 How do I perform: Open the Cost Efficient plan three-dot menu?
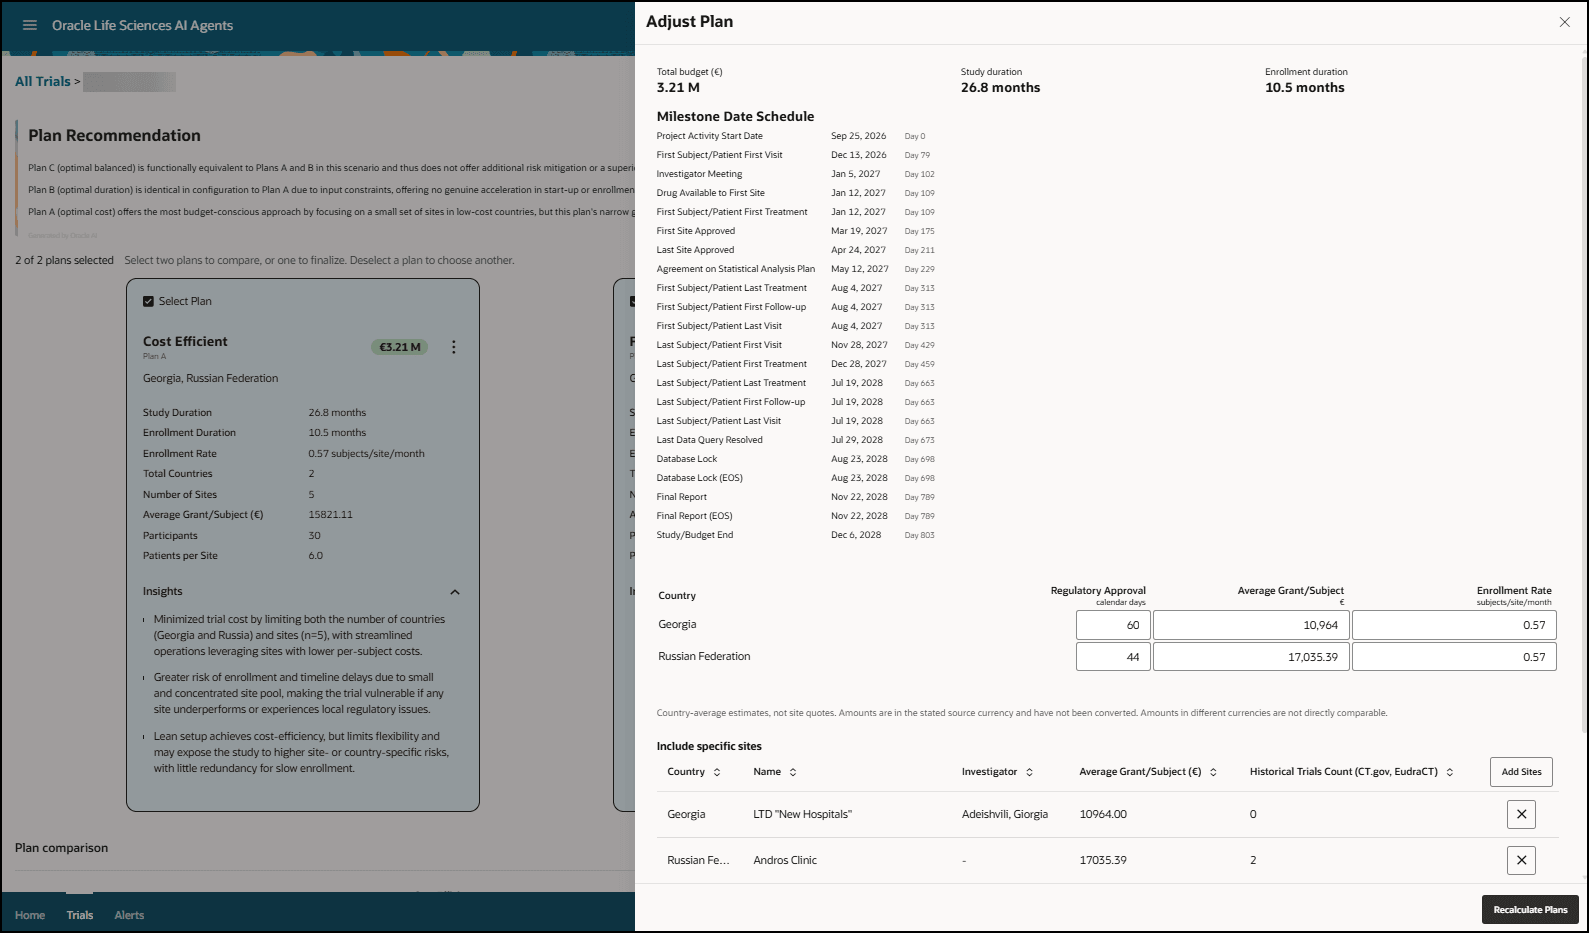pos(454,347)
